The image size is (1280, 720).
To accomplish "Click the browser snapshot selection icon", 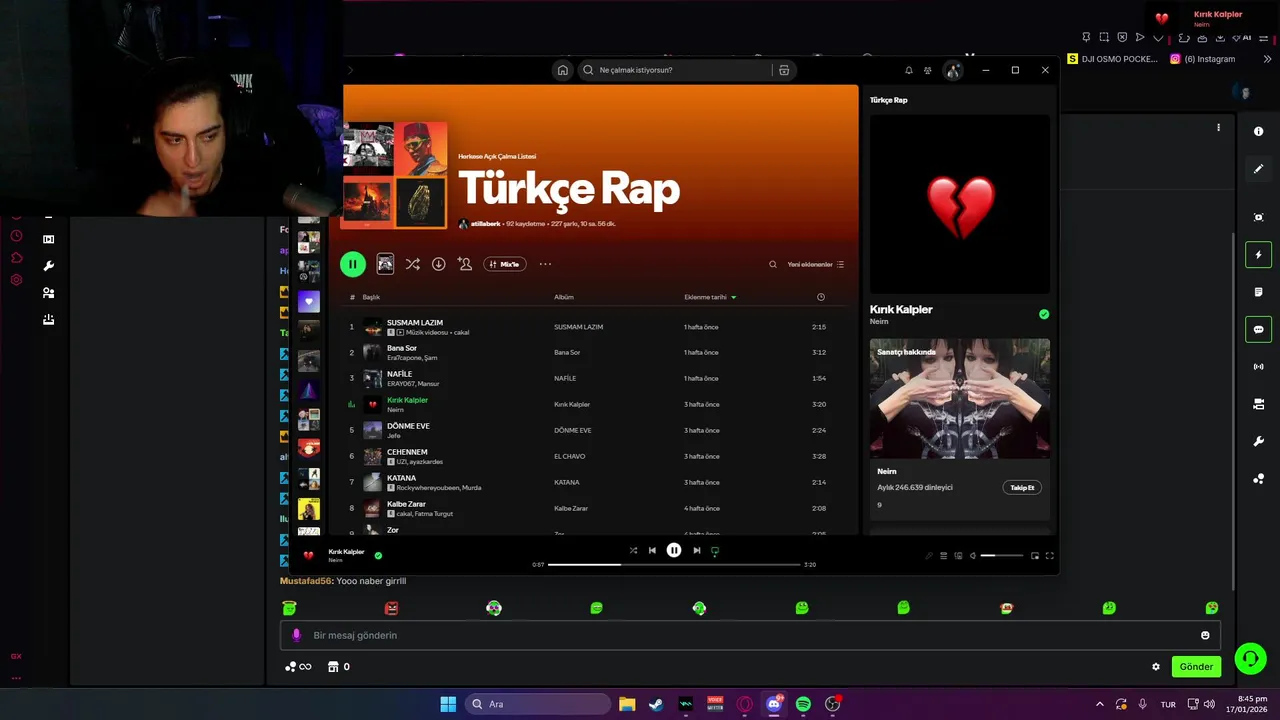I will pyautogui.click(x=1104, y=37).
